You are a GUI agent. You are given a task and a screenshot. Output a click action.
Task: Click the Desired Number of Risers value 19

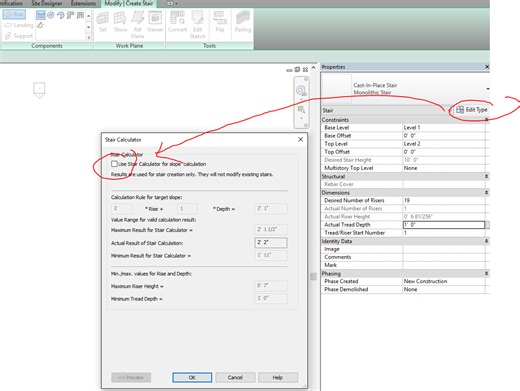[444, 200]
